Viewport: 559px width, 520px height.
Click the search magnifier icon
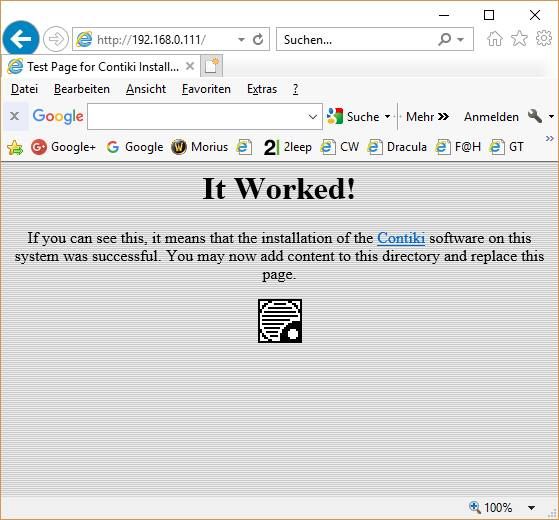(x=445, y=39)
